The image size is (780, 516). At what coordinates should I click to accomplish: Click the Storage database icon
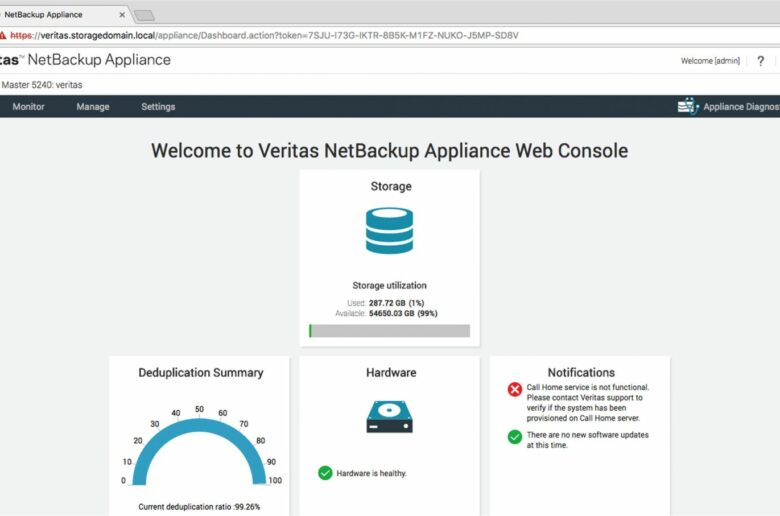point(390,231)
